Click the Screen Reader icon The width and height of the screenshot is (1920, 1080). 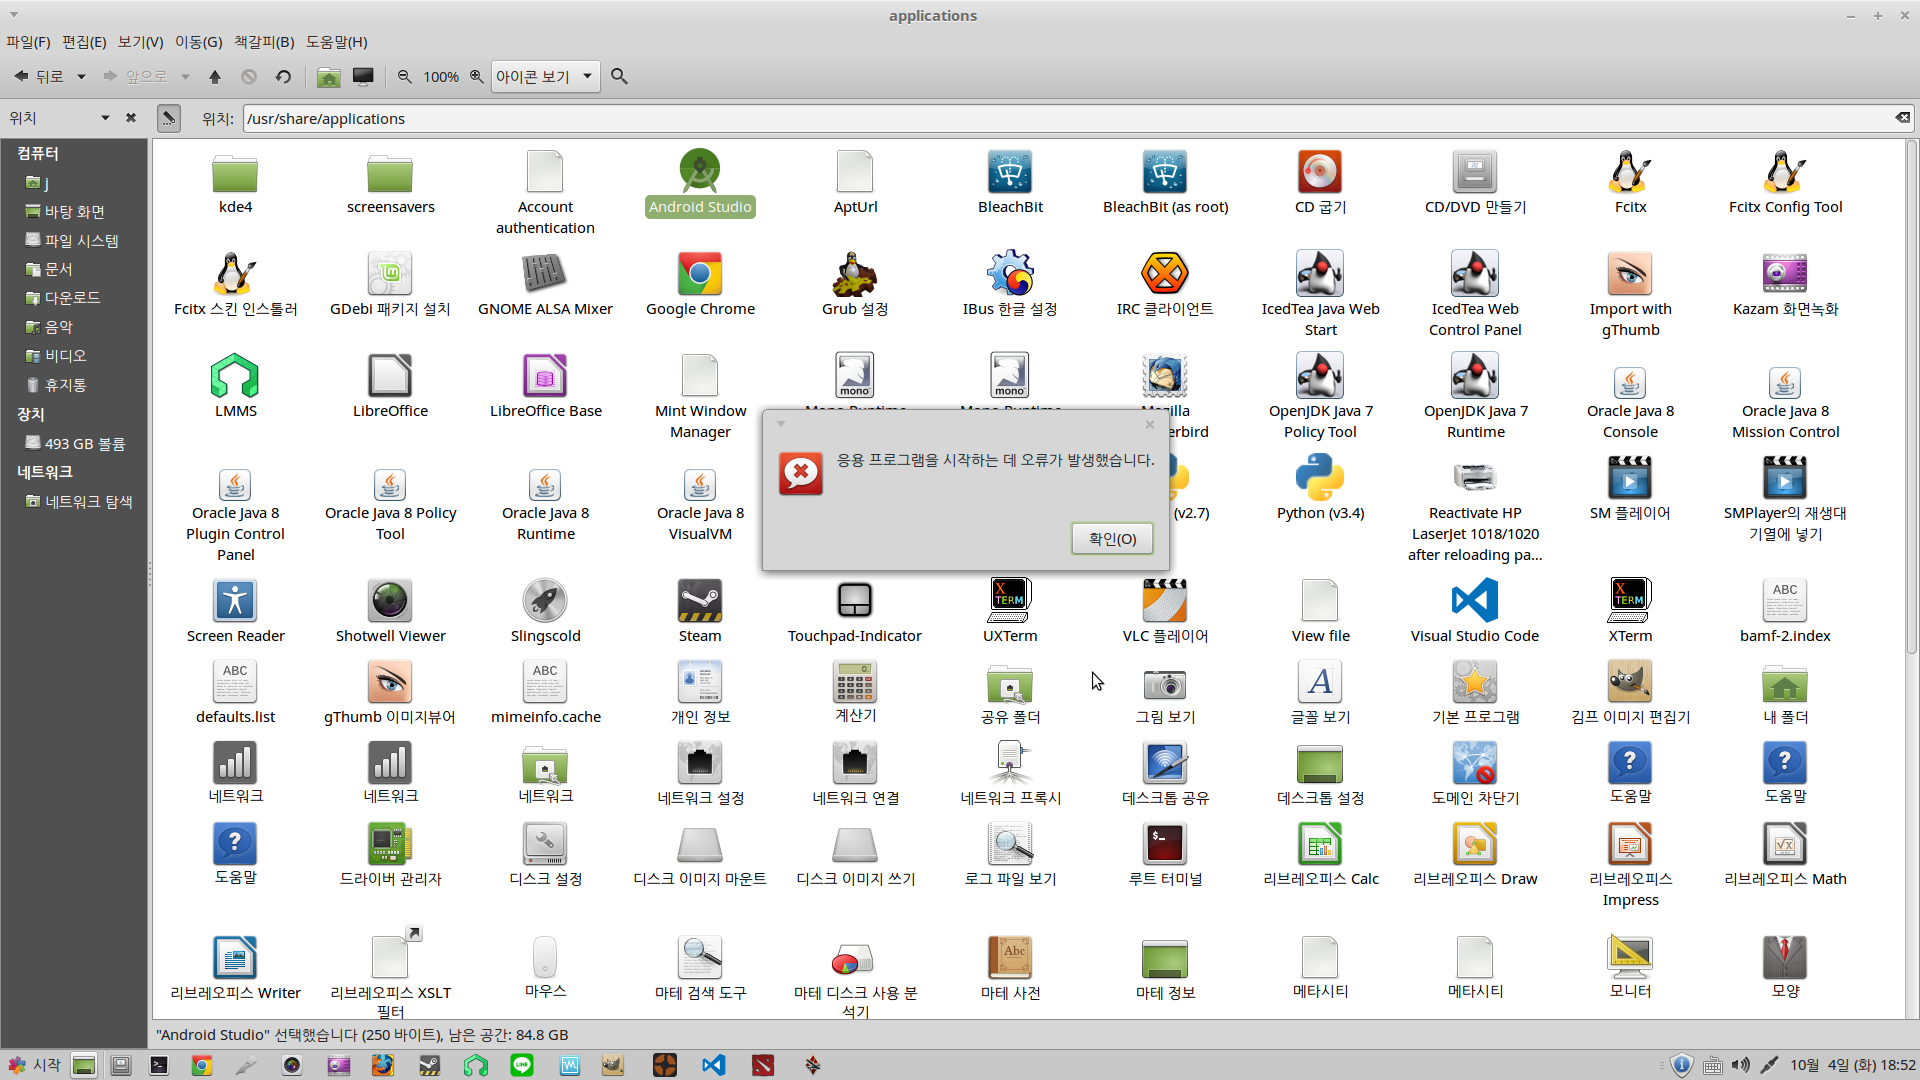coord(235,601)
